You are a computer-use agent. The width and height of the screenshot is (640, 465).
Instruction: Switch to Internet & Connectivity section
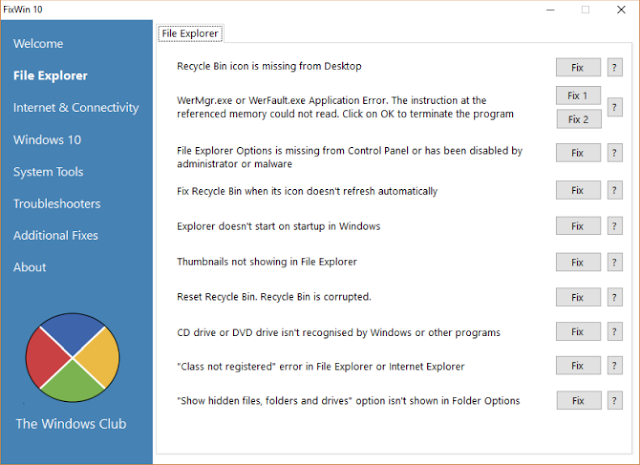pos(76,107)
